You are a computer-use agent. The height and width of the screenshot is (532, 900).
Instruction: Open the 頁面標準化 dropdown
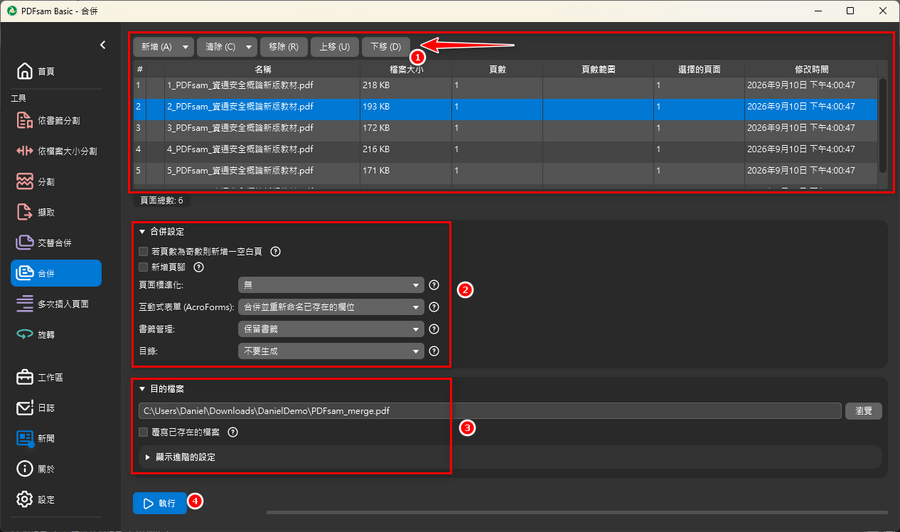[331, 285]
